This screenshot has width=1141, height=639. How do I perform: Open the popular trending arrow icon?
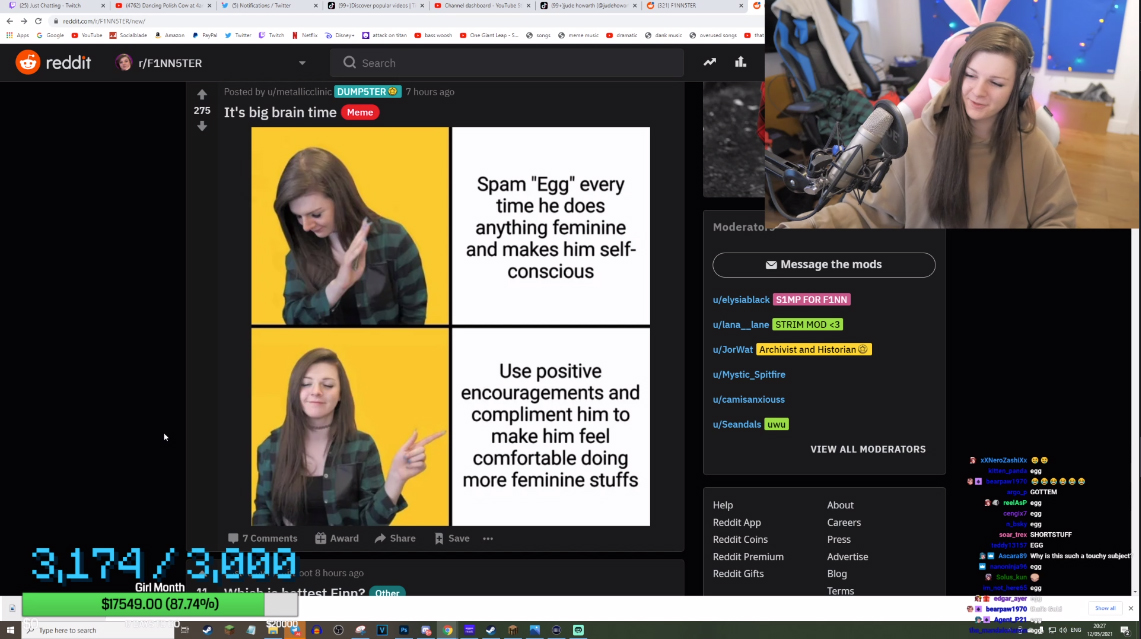[x=709, y=63]
